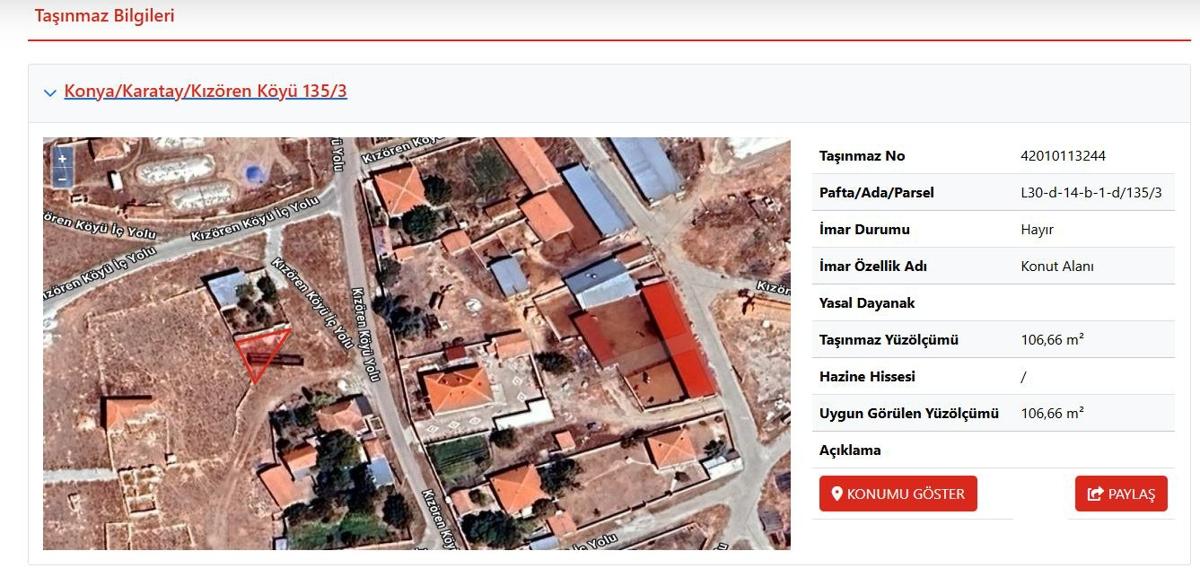Viewport: 1200px width, 577px height.
Task: Select the Taşınmaz Bilgileri heading
Action: (105, 16)
